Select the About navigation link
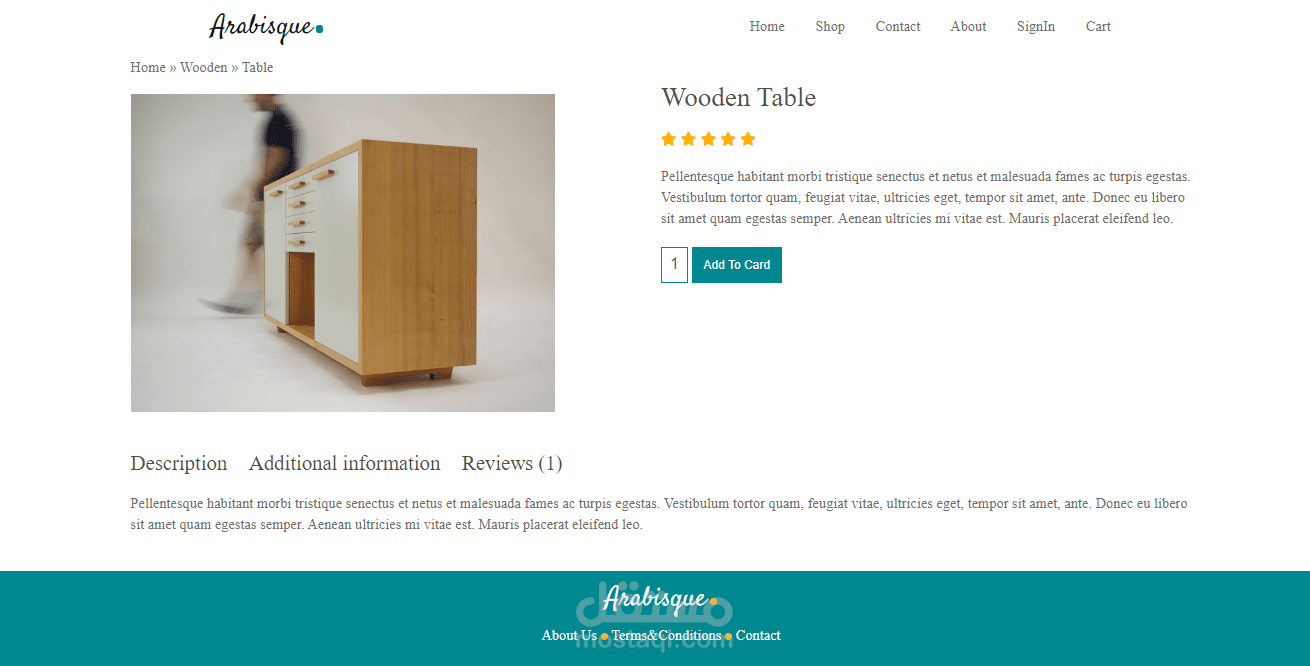1310x666 pixels. (968, 27)
